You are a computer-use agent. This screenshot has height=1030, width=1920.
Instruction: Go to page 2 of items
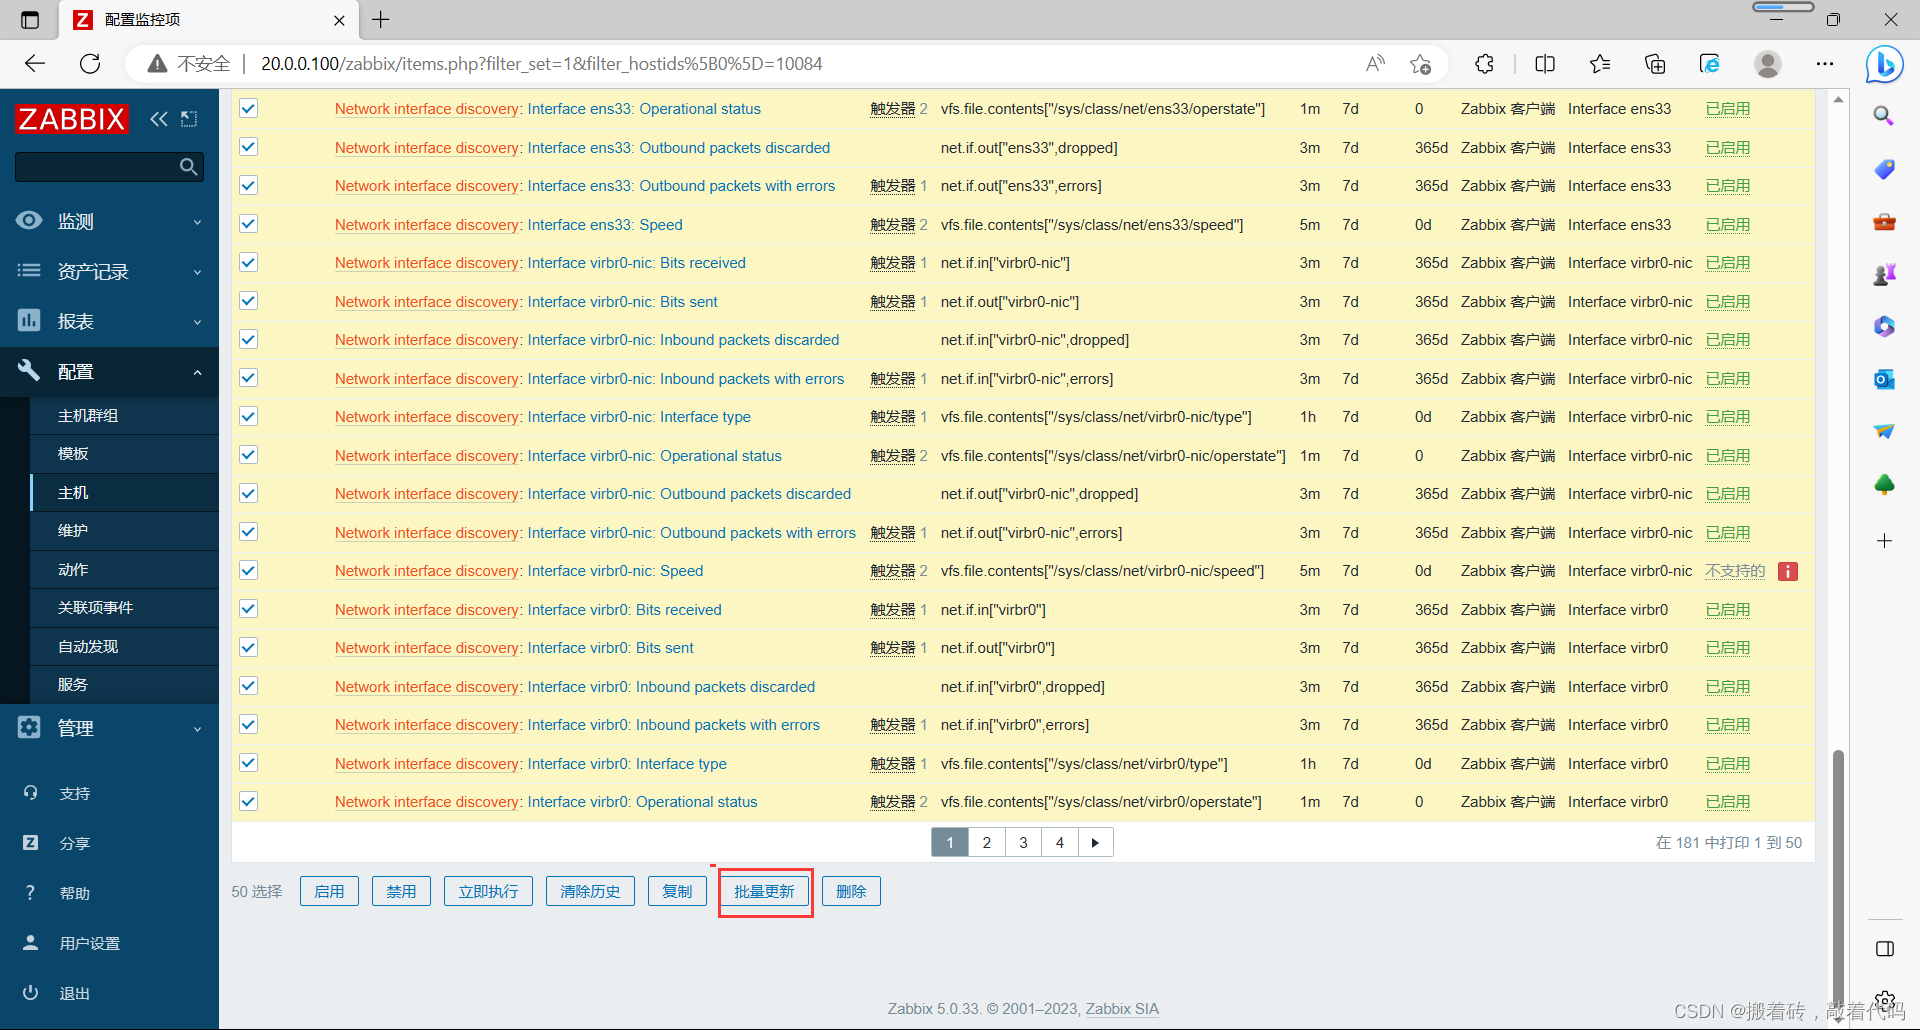point(987,842)
